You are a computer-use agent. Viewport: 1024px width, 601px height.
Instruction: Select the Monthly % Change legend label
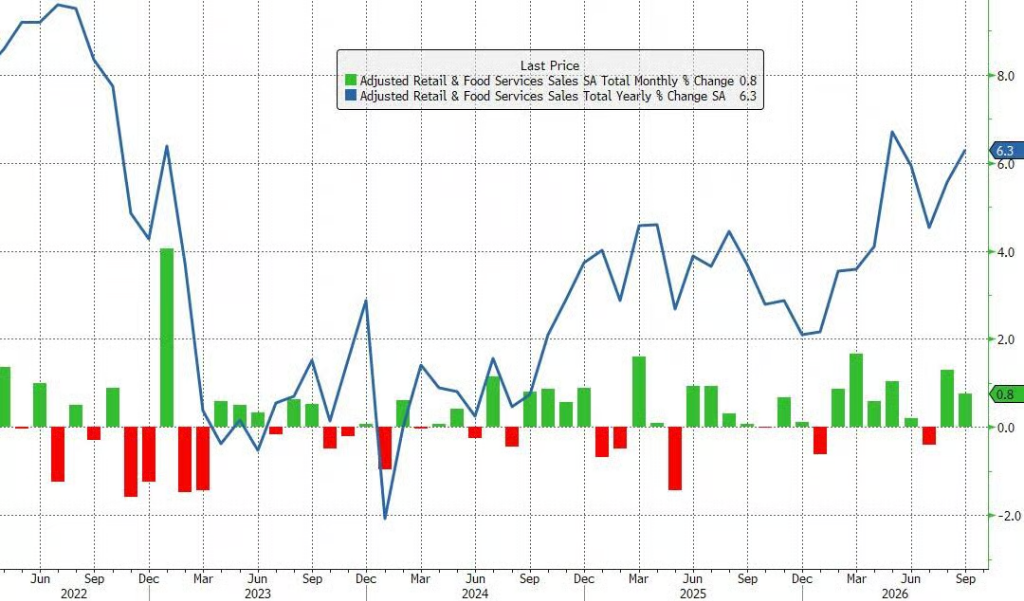547,81
